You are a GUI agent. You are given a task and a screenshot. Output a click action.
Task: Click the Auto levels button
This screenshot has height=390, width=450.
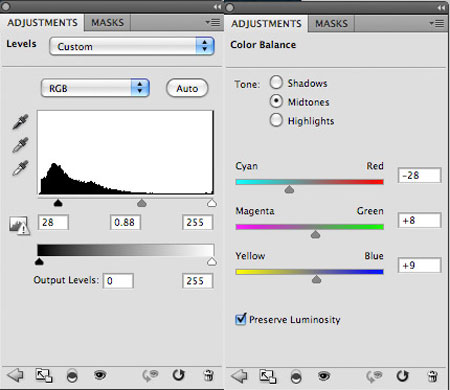187,88
